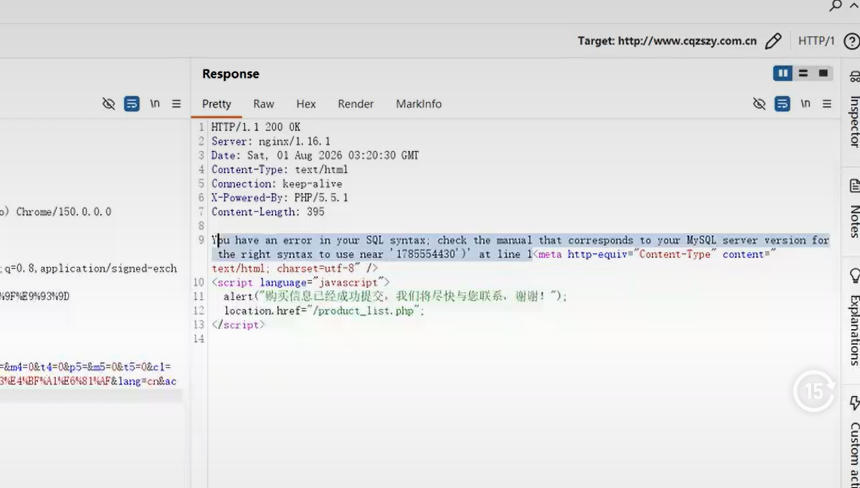Click 'Content-Length: 395' header line
Viewport: 860px width, 488px height.
pos(268,212)
